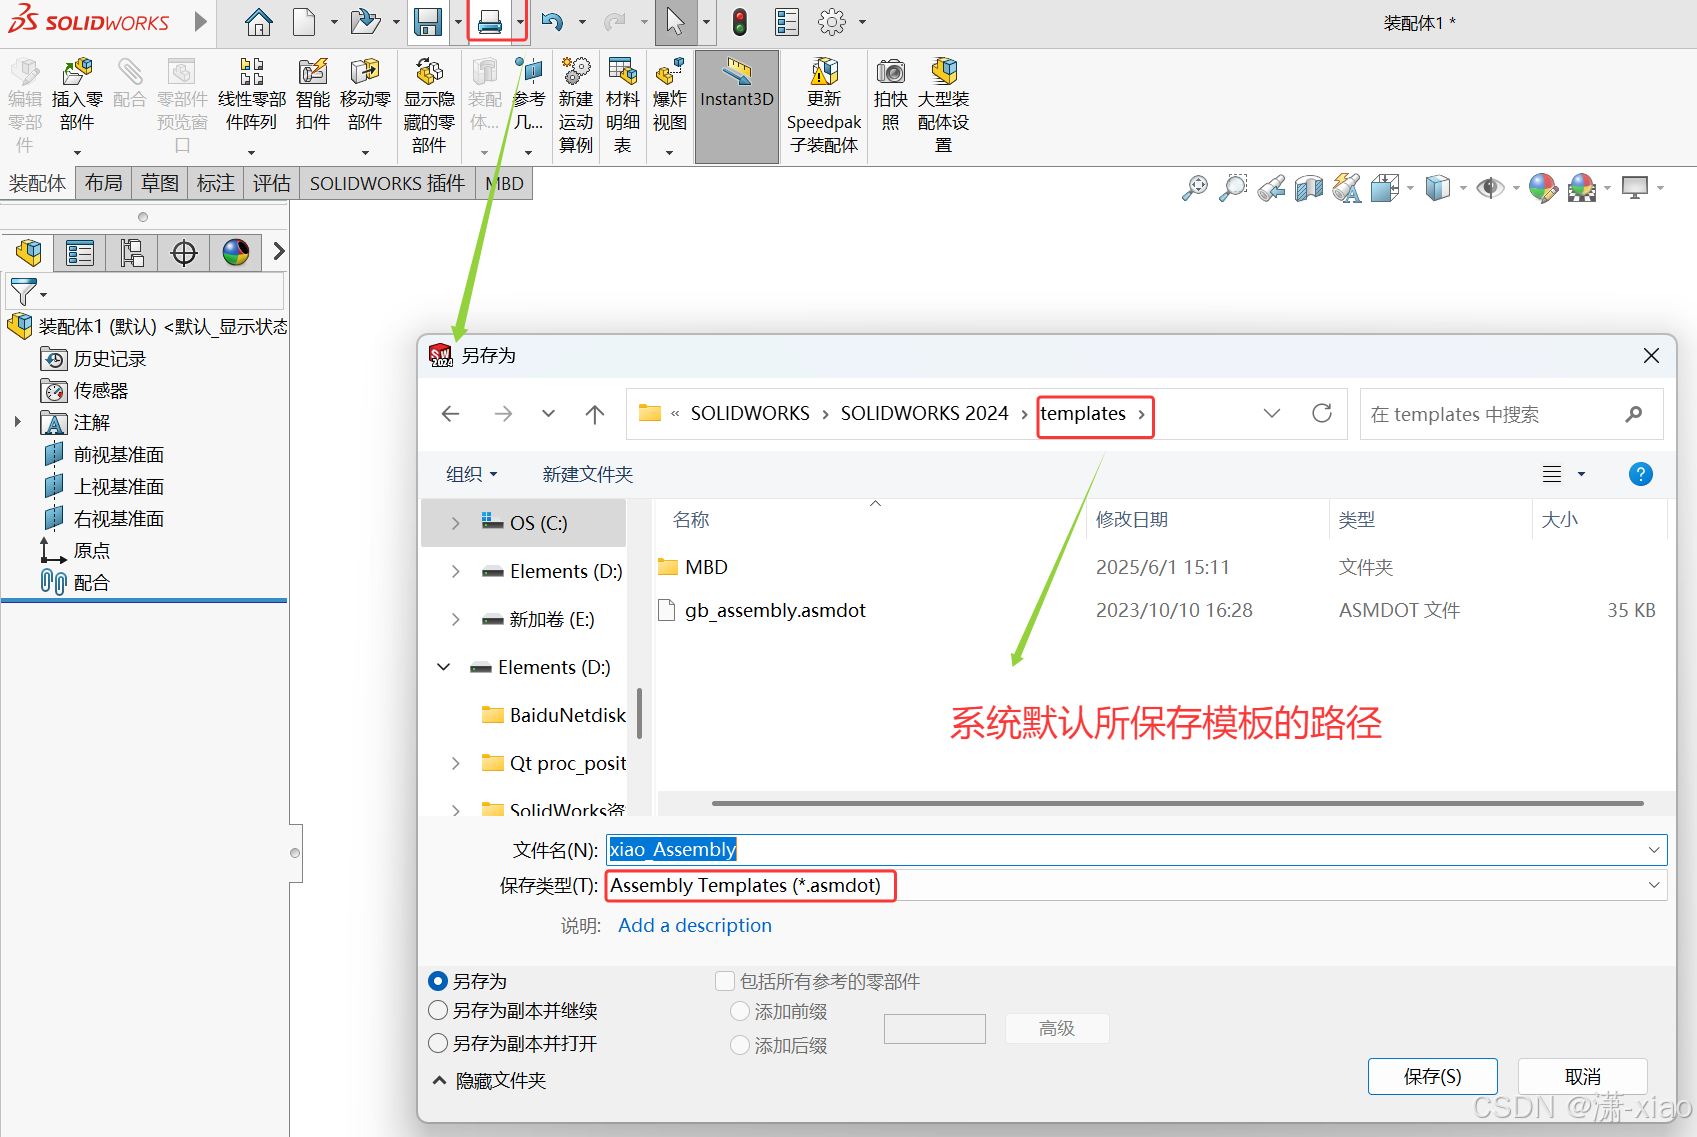Viewport: 1697px width, 1137px height.
Task: Switch to the SOLIDWORKS 插件 tab
Action: [x=387, y=183]
